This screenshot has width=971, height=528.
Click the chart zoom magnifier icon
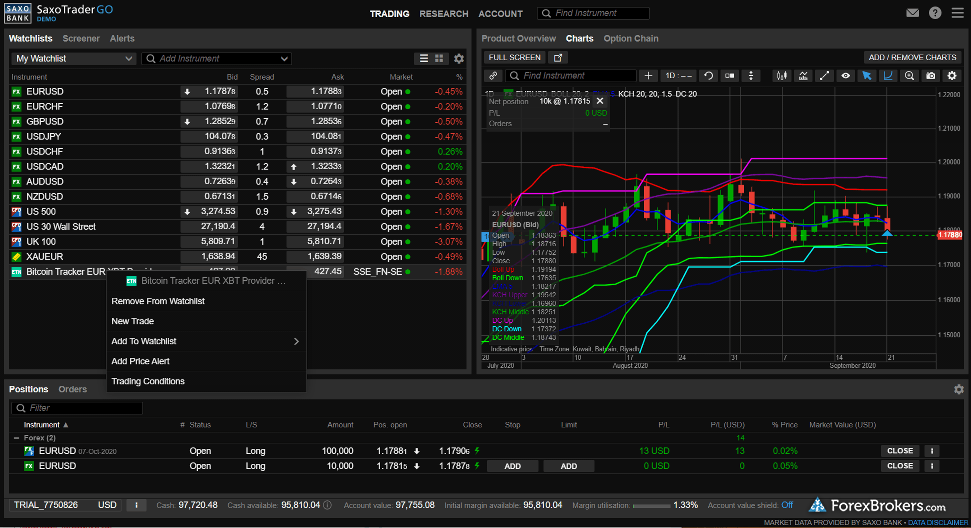(909, 76)
